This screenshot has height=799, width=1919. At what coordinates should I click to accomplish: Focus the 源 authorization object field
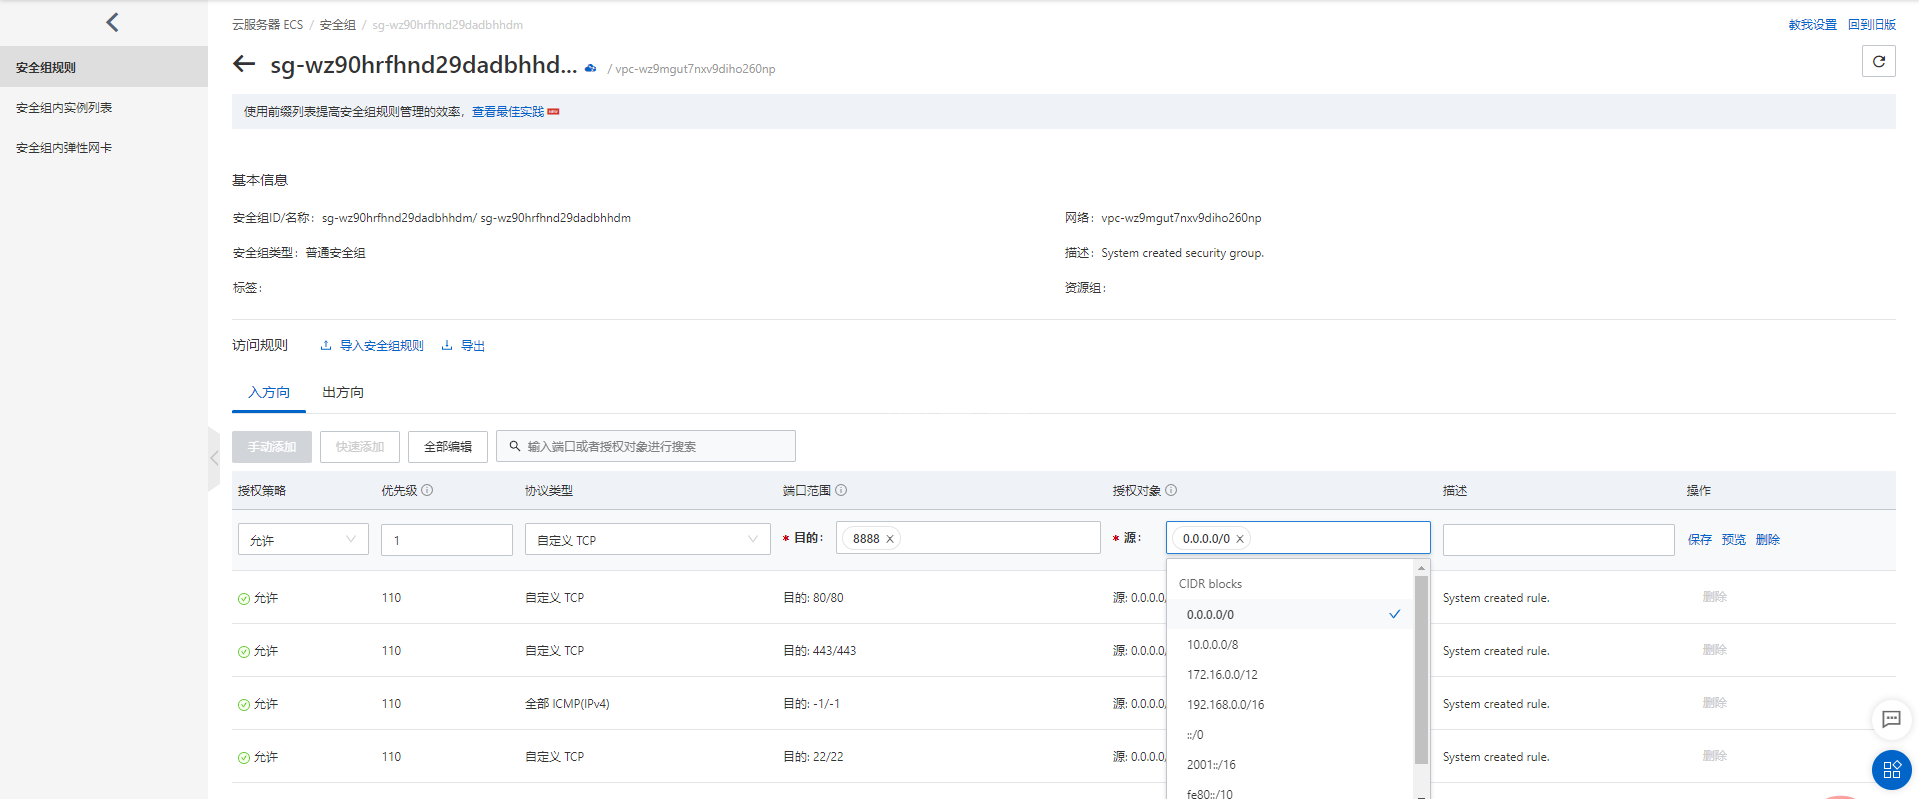point(1298,538)
